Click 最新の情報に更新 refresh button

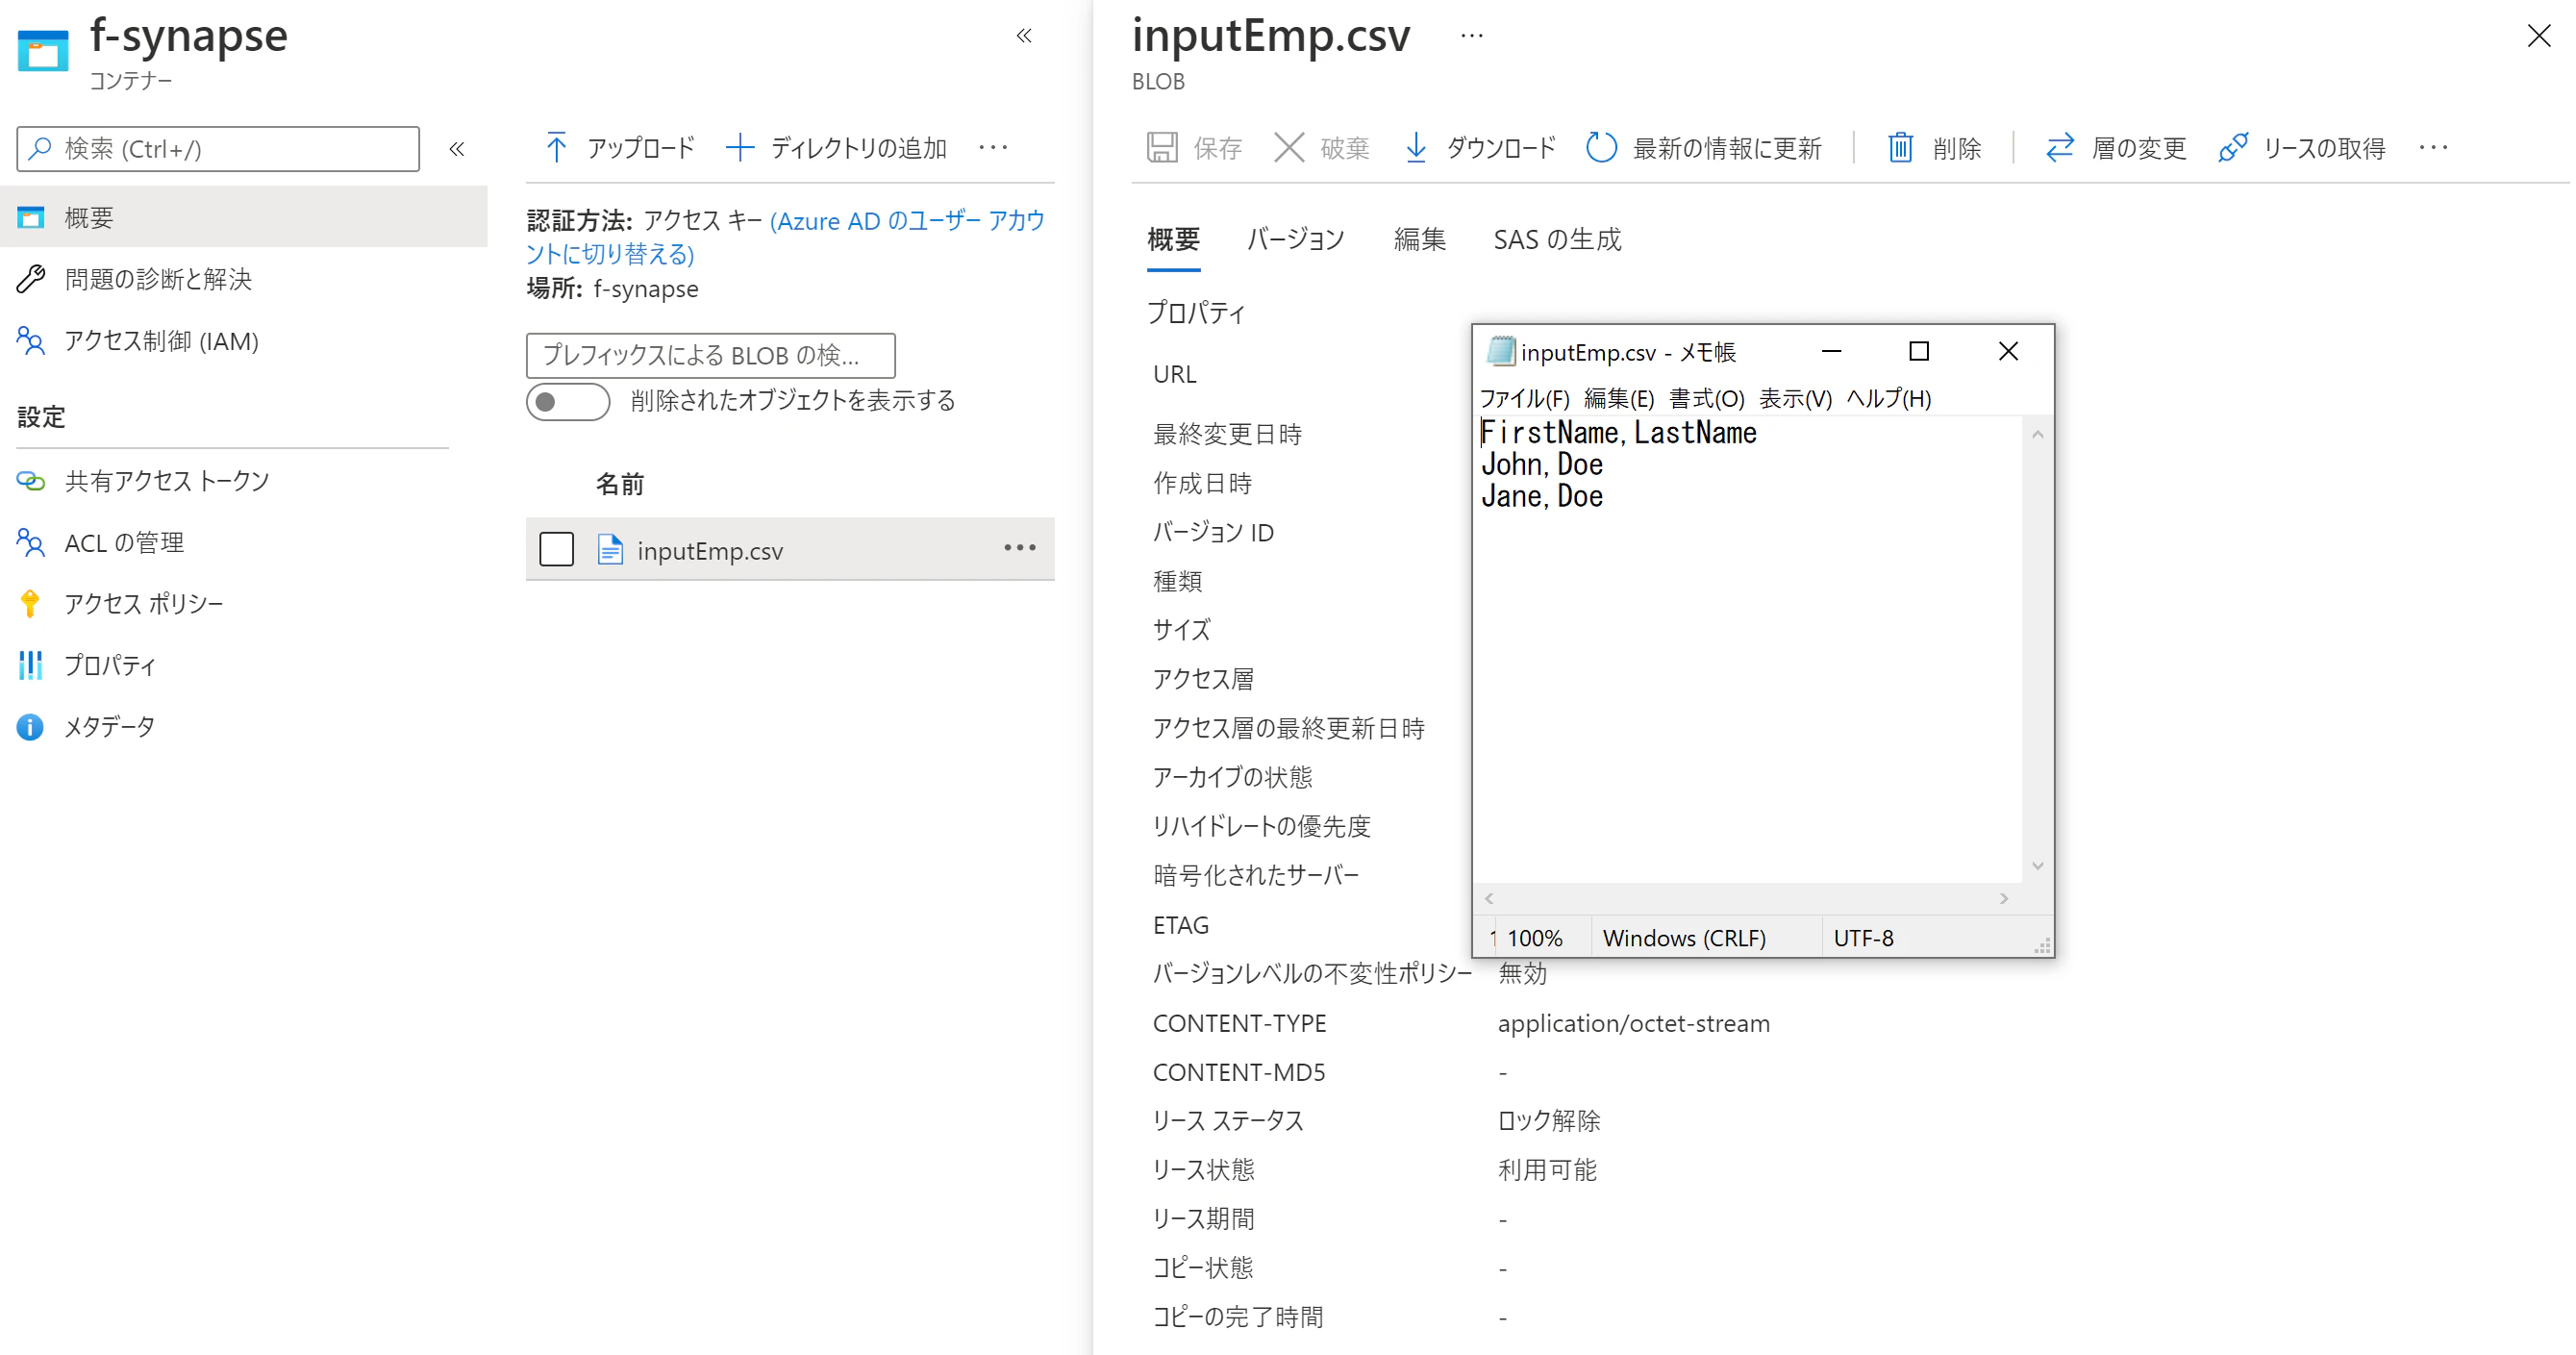[1704, 149]
